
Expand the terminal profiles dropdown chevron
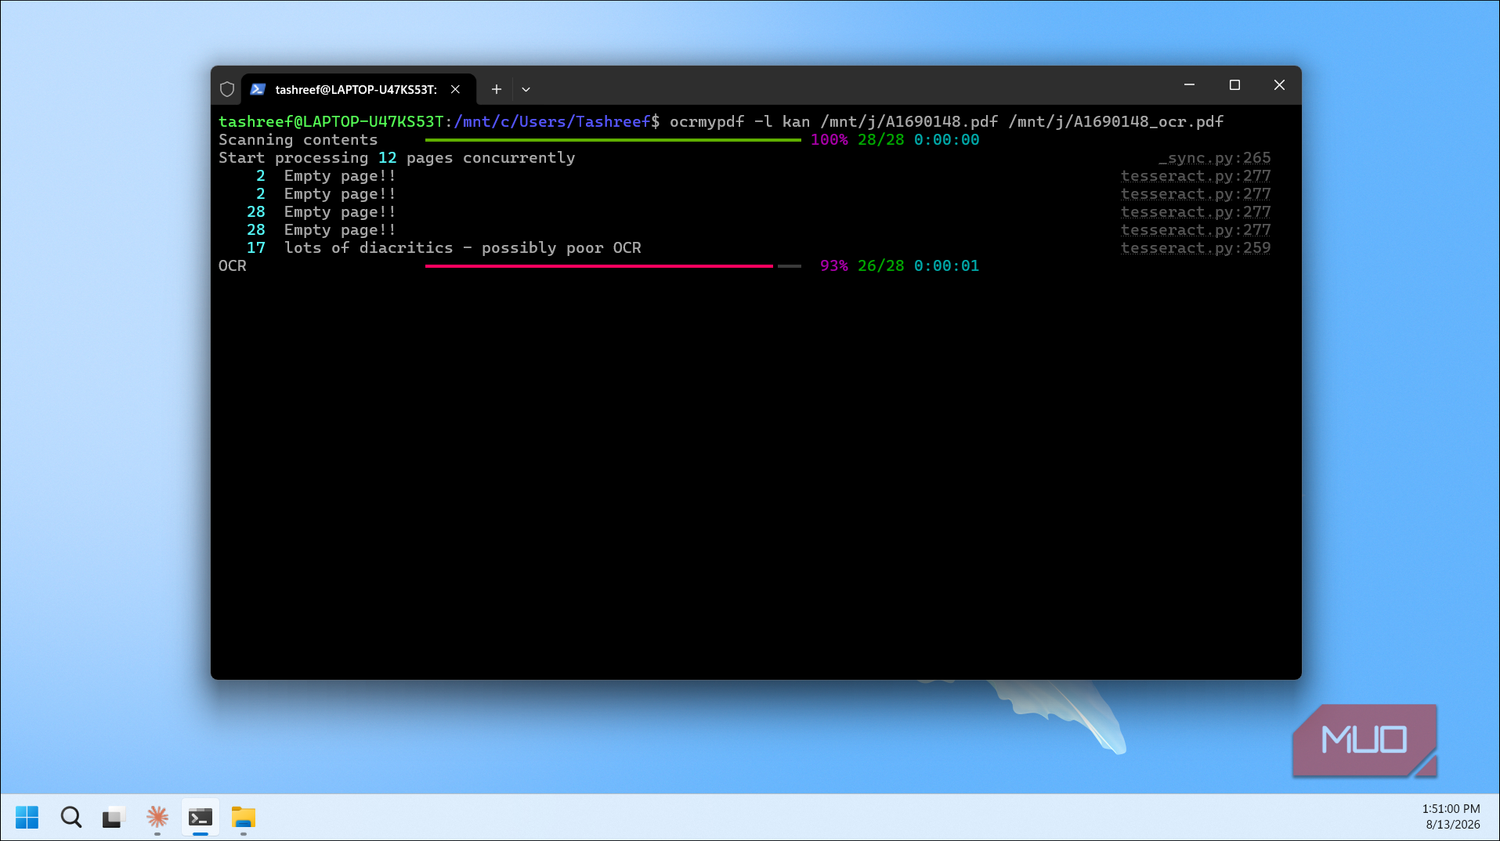click(526, 89)
